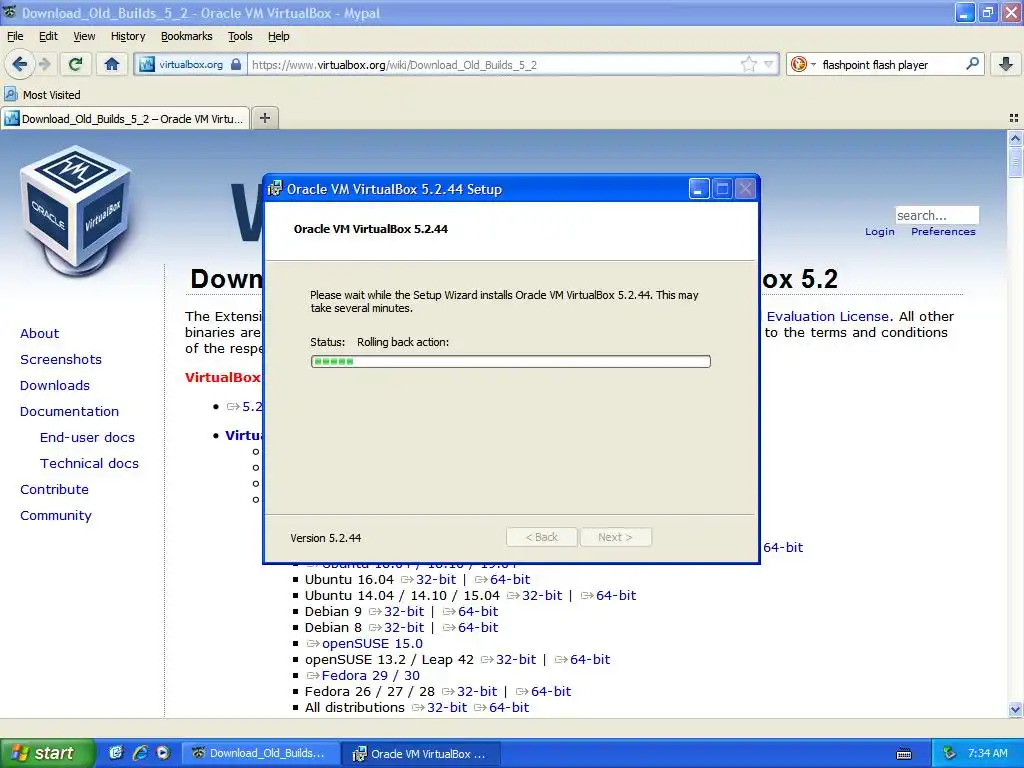Launch Internet Explorer from Quick Launch
The height and width of the screenshot is (768, 1024).
(140, 753)
